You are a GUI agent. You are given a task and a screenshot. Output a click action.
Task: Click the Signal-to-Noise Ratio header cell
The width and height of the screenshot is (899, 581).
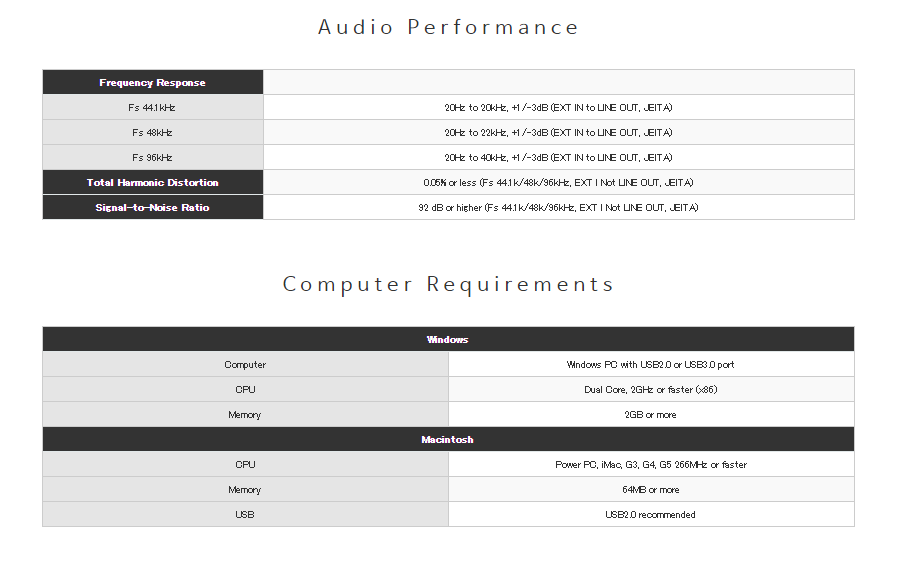(153, 208)
